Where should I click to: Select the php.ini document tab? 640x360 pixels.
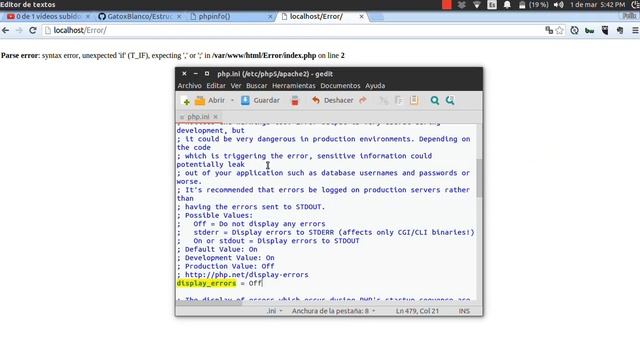[198, 117]
